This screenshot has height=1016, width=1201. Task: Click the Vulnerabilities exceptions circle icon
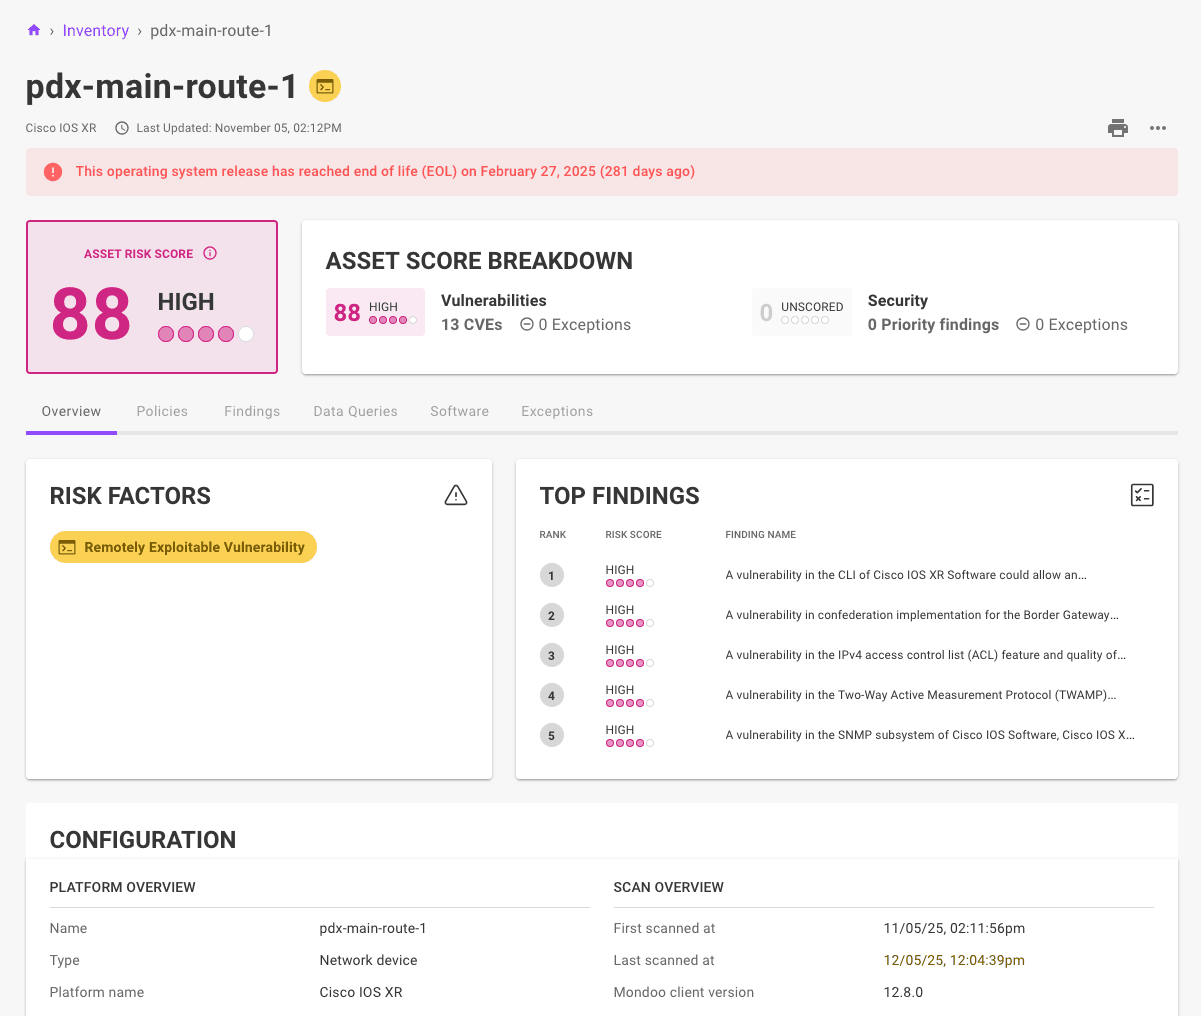click(x=526, y=325)
